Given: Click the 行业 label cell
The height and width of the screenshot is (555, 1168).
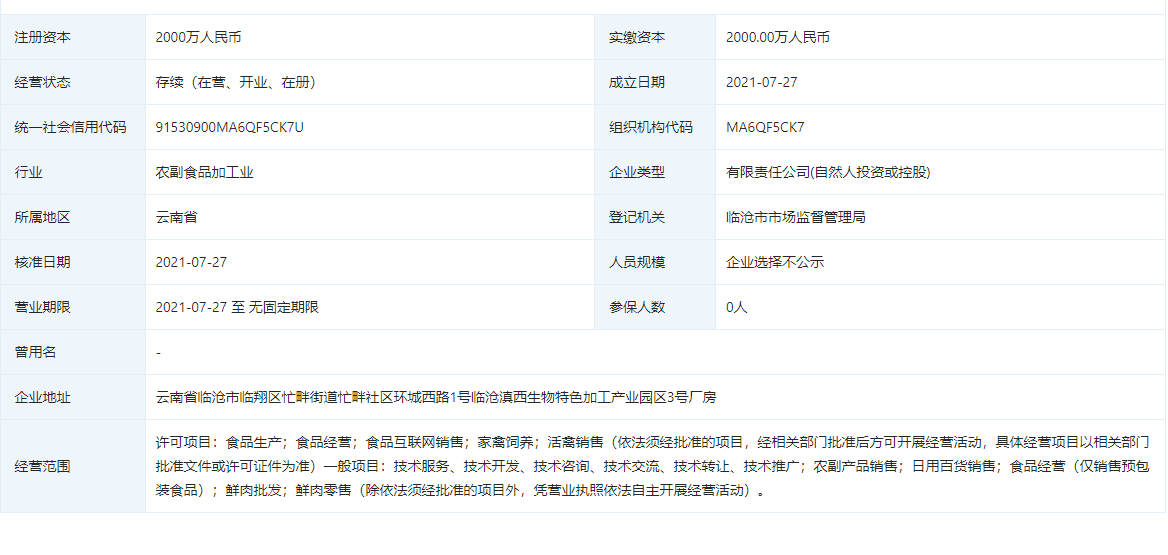Looking at the screenshot, I should point(73,172).
